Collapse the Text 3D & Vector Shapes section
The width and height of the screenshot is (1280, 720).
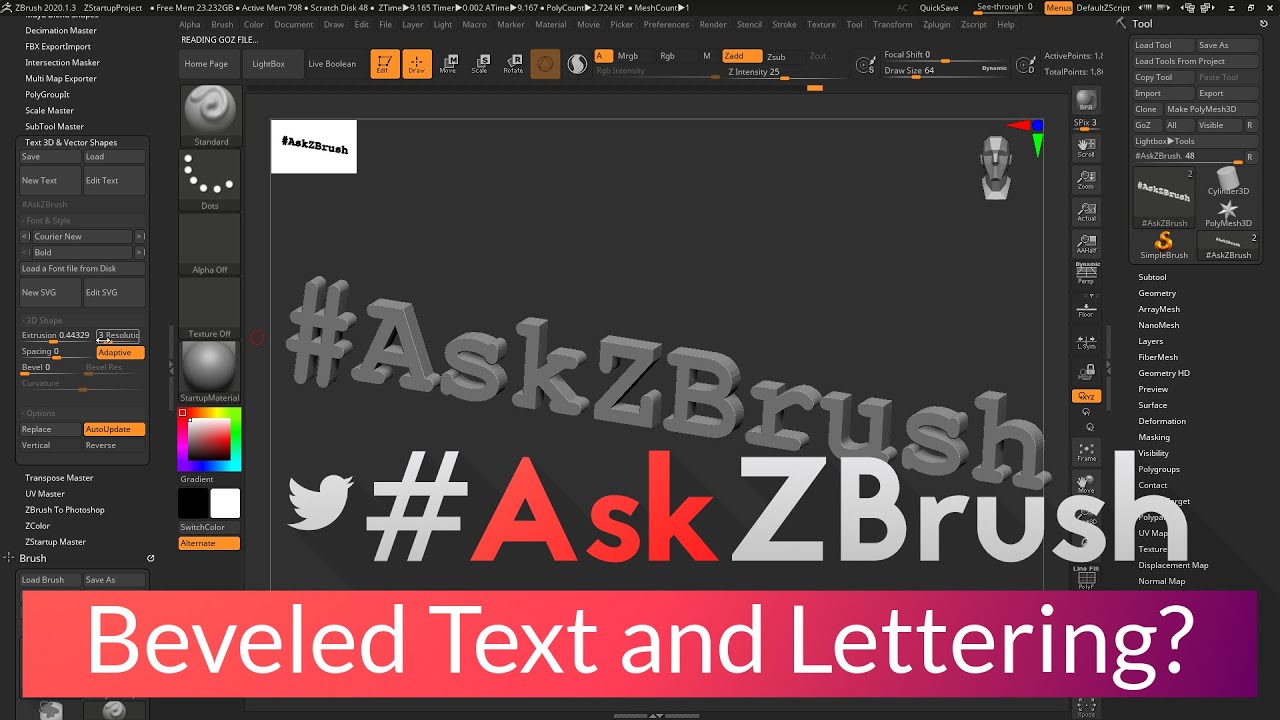71,142
